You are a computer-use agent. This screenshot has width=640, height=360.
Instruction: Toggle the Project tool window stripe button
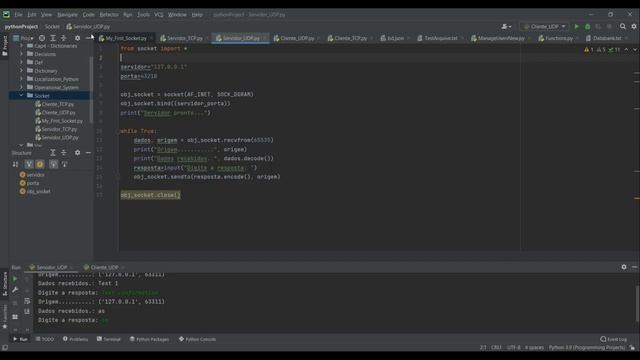point(4,46)
